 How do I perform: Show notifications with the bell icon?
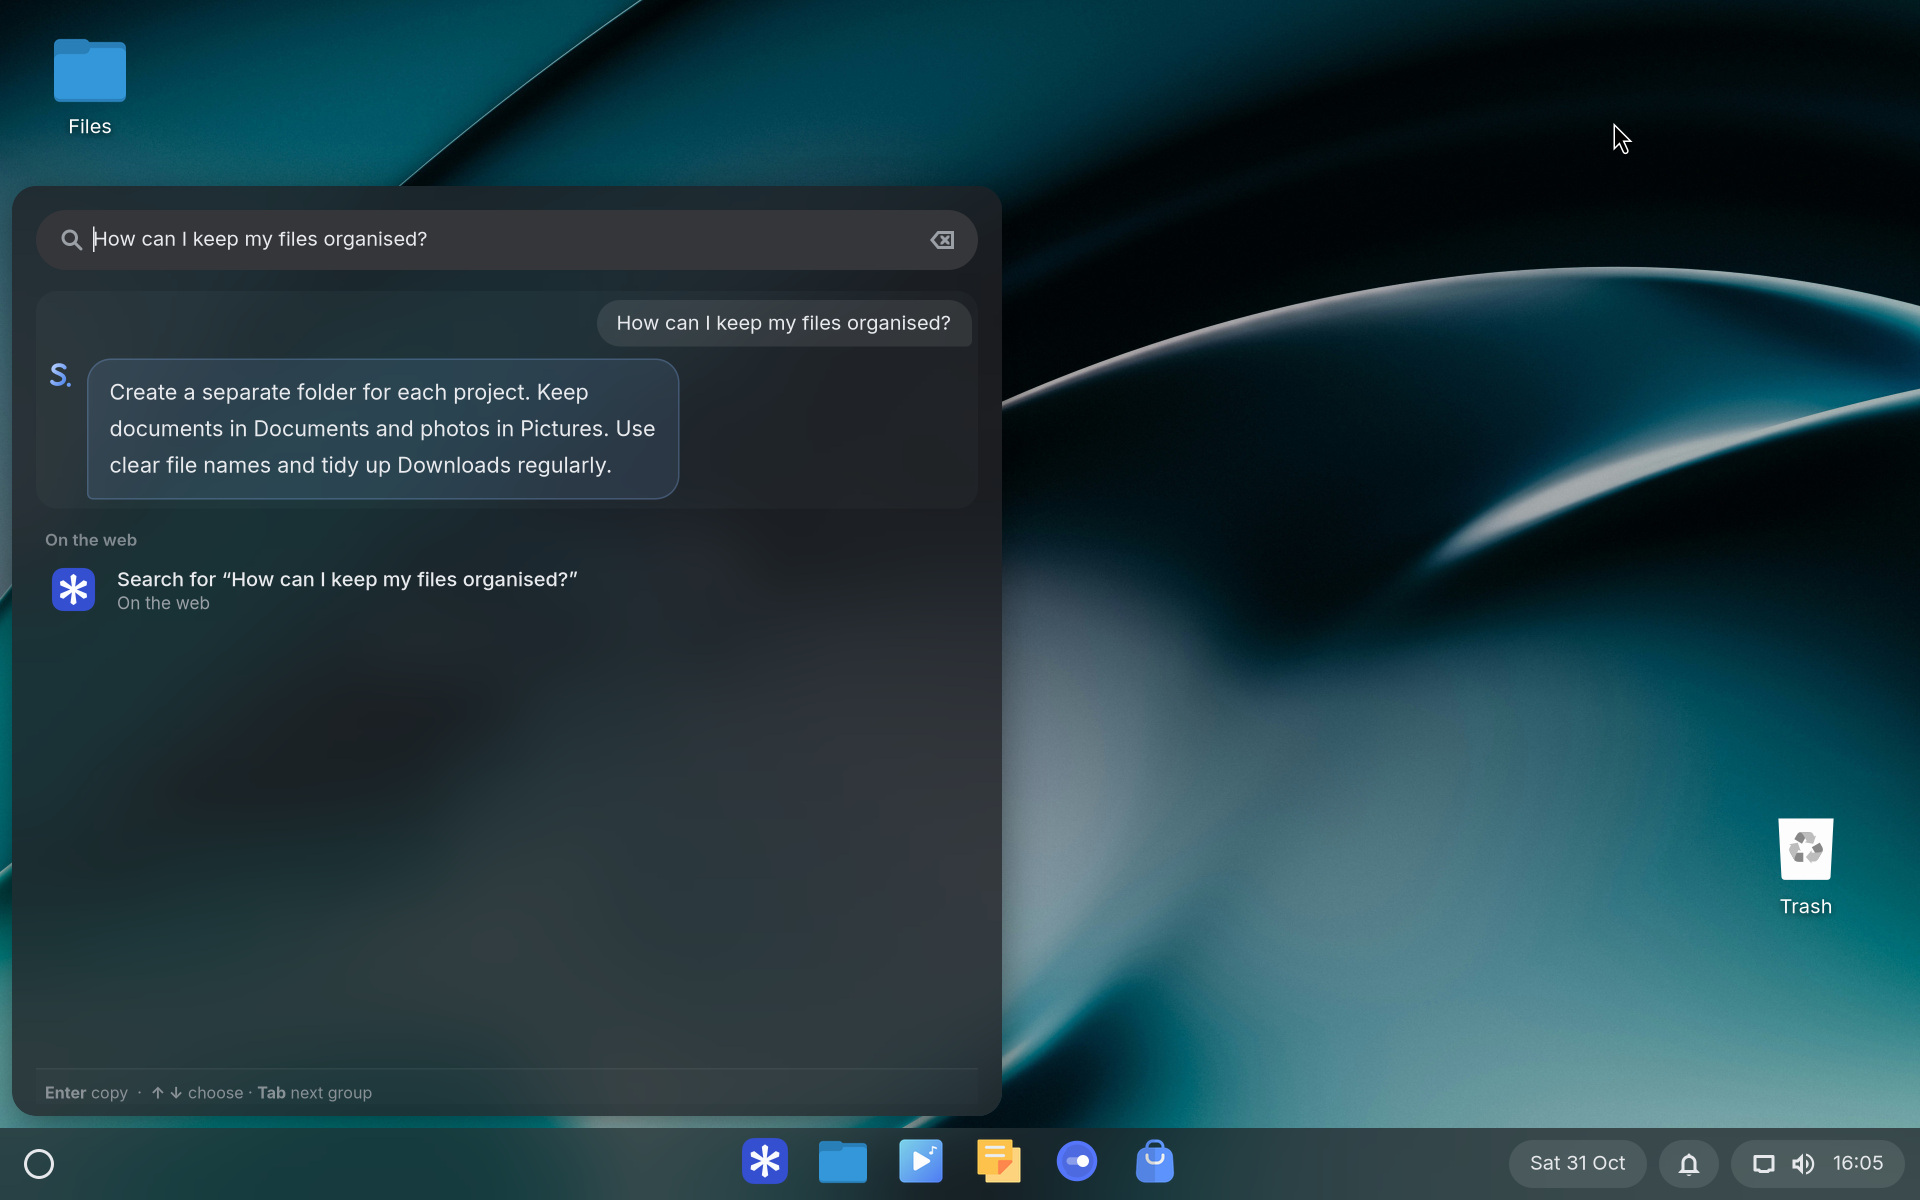pos(1689,1164)
